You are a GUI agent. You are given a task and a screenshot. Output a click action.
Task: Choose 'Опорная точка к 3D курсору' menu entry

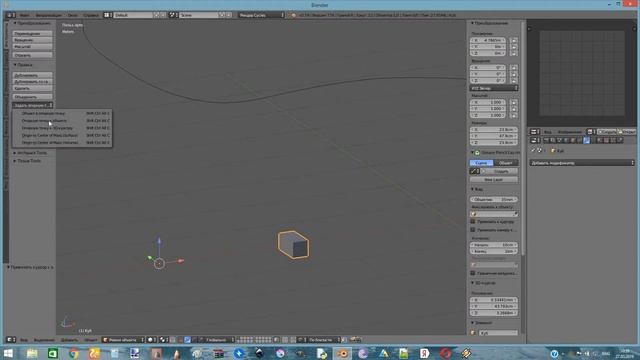(62, 128)
